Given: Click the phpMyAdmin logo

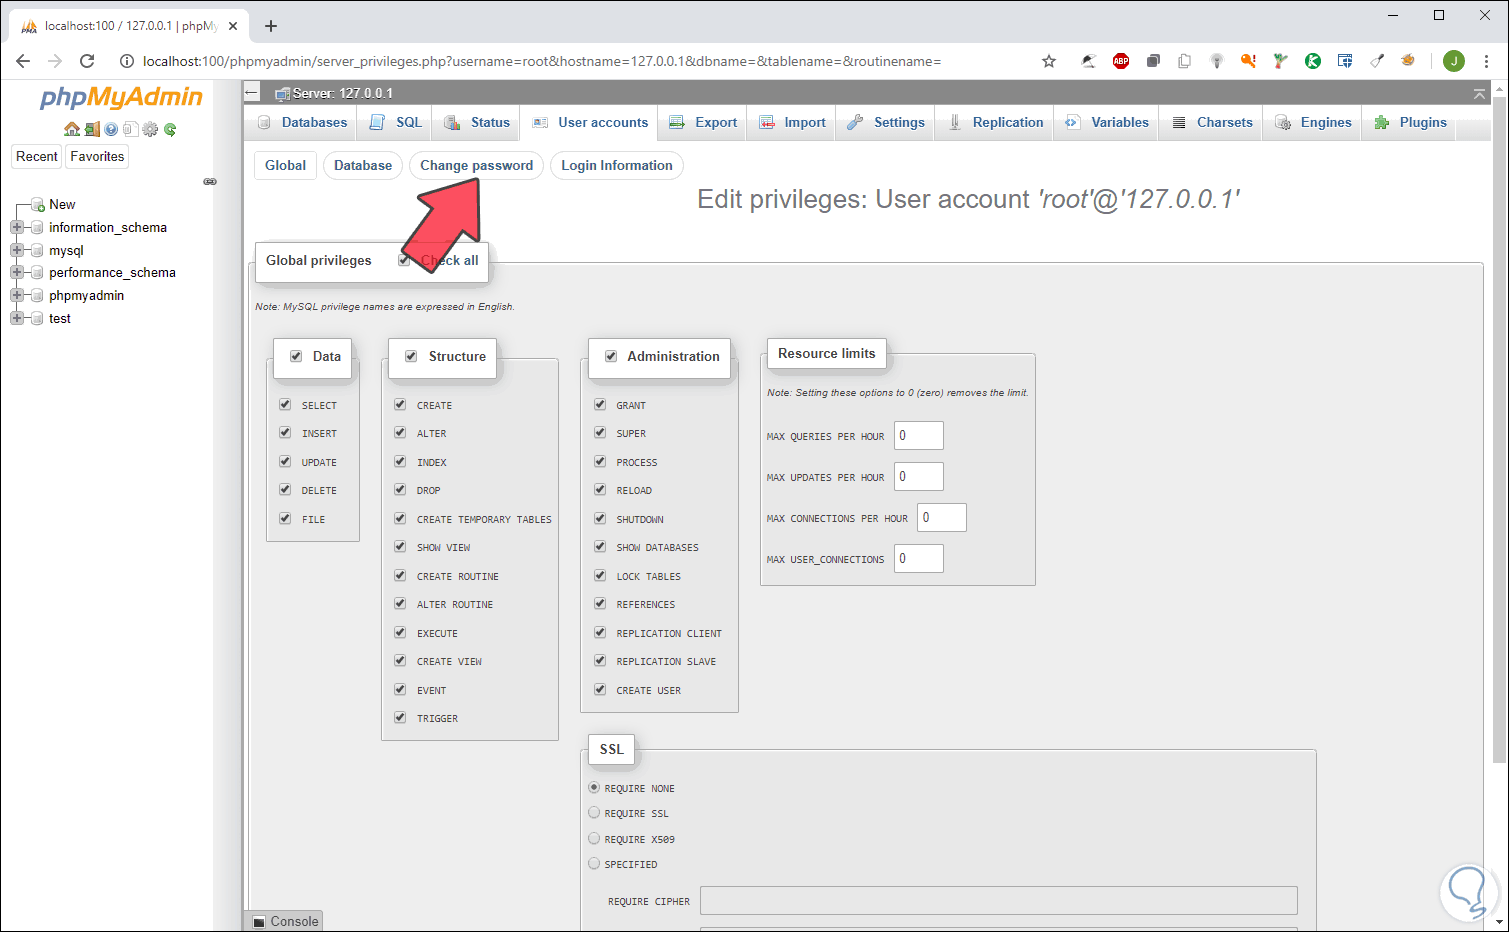Looking at the screenshot, I should tap(121, 98).
